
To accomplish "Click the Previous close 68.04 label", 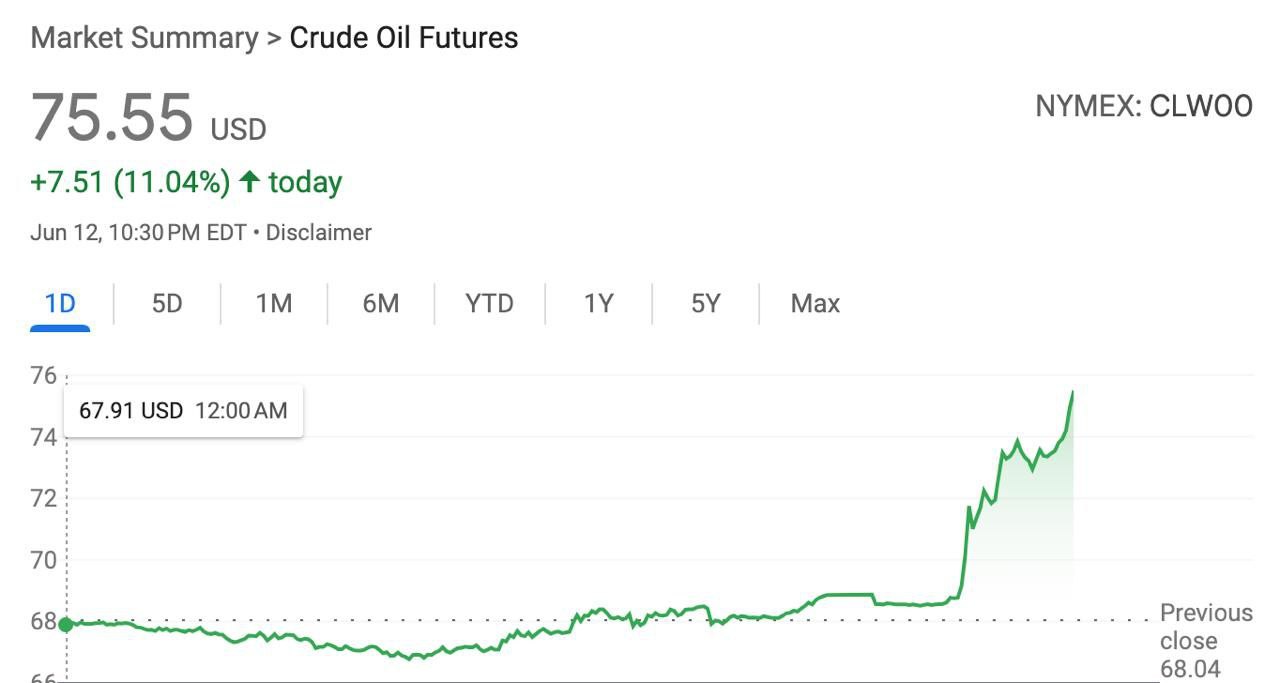I will 1205,640.
